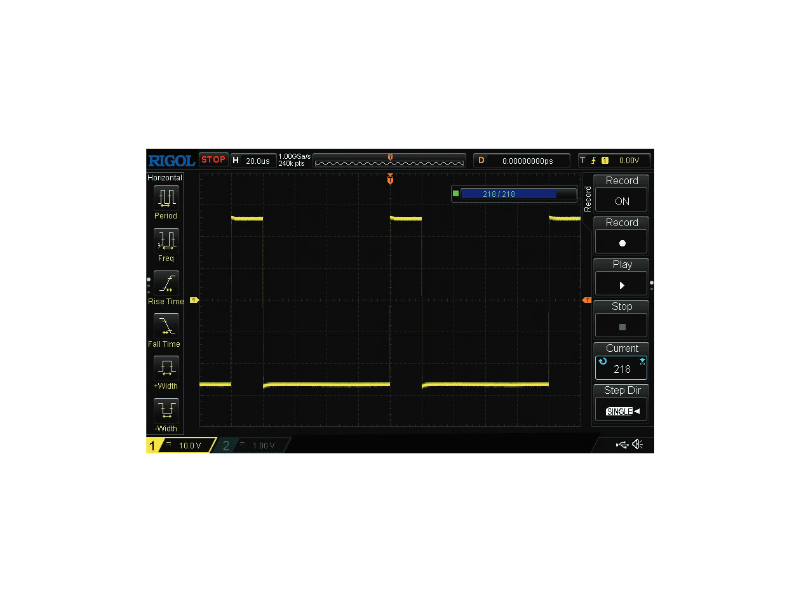Viewport: 800px width, 600px height.
Task: Select the -Width measurement icon
Action: click(x=166, y=410)
